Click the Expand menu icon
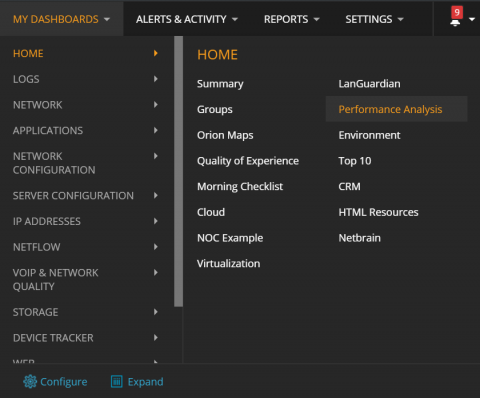The width and height of the screenshot is (480, 398). pyautogui.click(x=117, y=381)
